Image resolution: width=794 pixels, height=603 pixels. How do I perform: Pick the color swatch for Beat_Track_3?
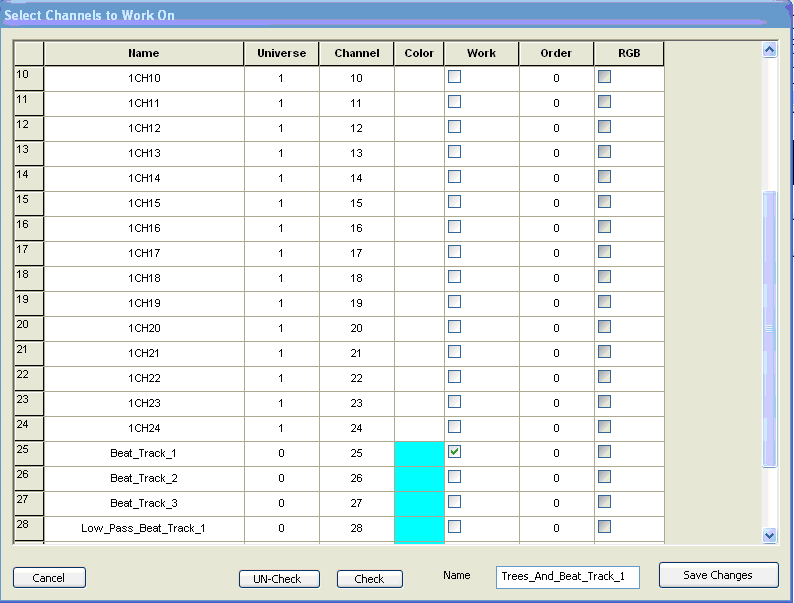pos(419,503)
